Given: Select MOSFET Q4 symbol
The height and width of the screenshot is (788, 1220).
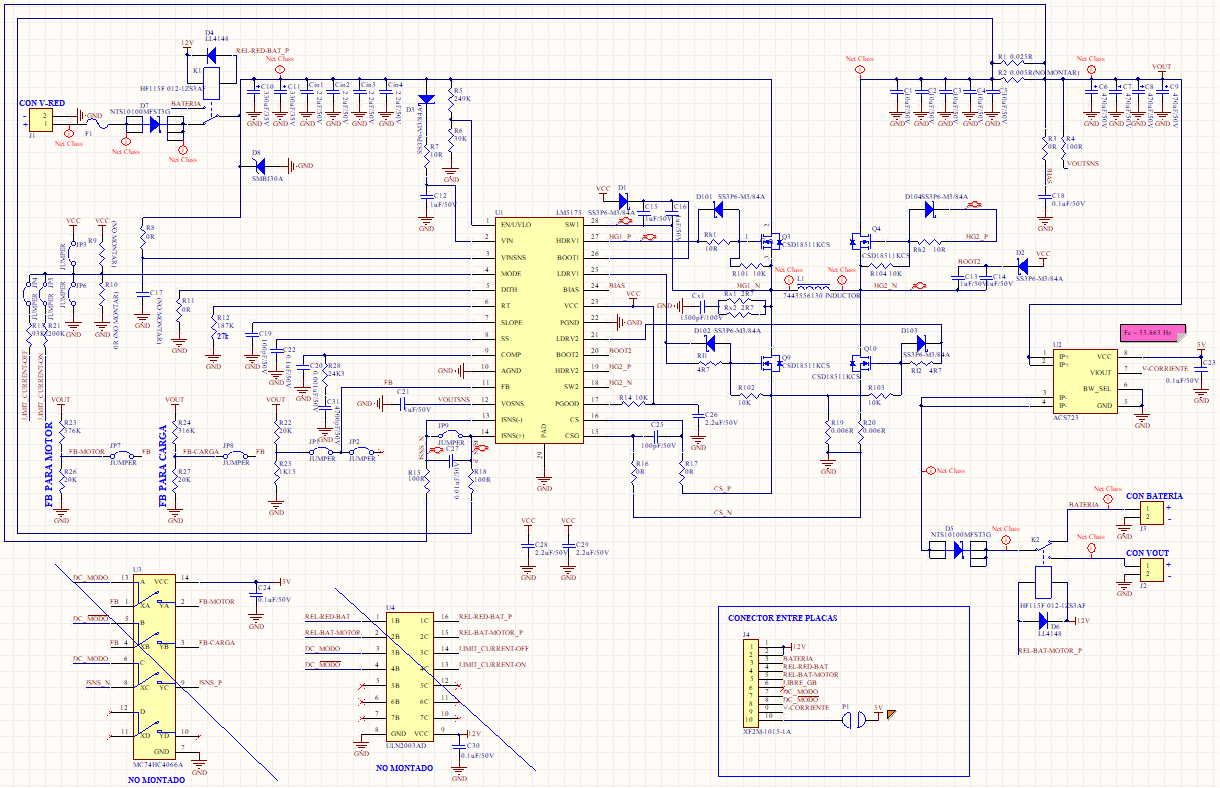Looking at the screenshot, I should coord(860,241).
